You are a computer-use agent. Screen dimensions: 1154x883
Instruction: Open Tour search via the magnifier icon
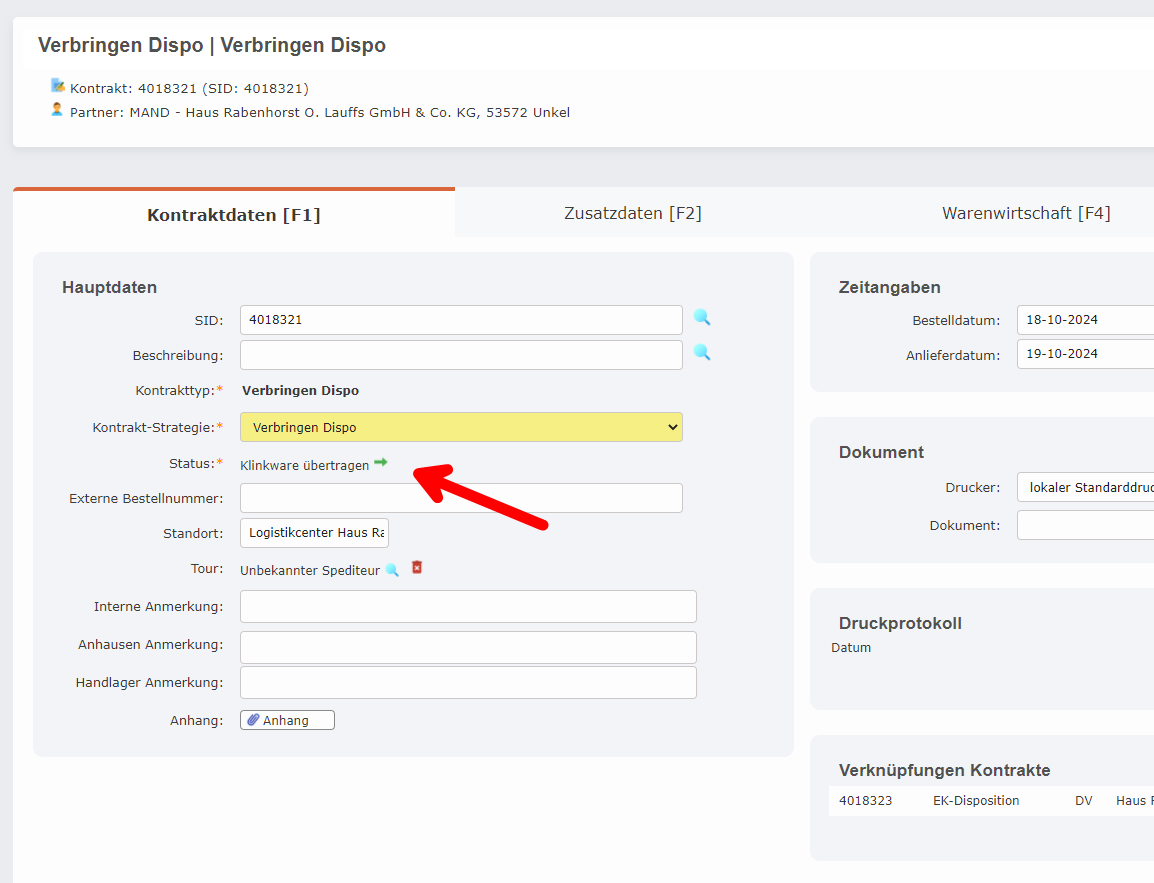[x=392, y=568]
